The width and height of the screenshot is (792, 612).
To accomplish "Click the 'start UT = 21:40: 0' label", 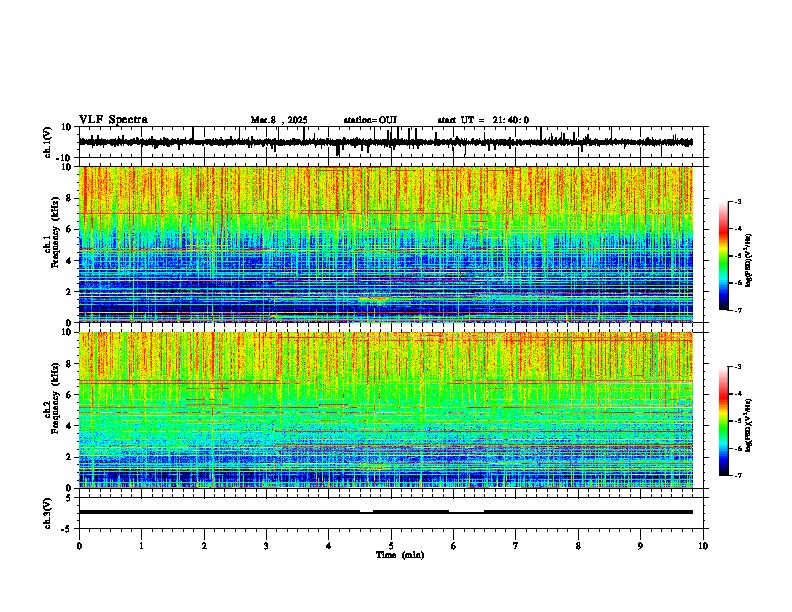I will (483, 120).
